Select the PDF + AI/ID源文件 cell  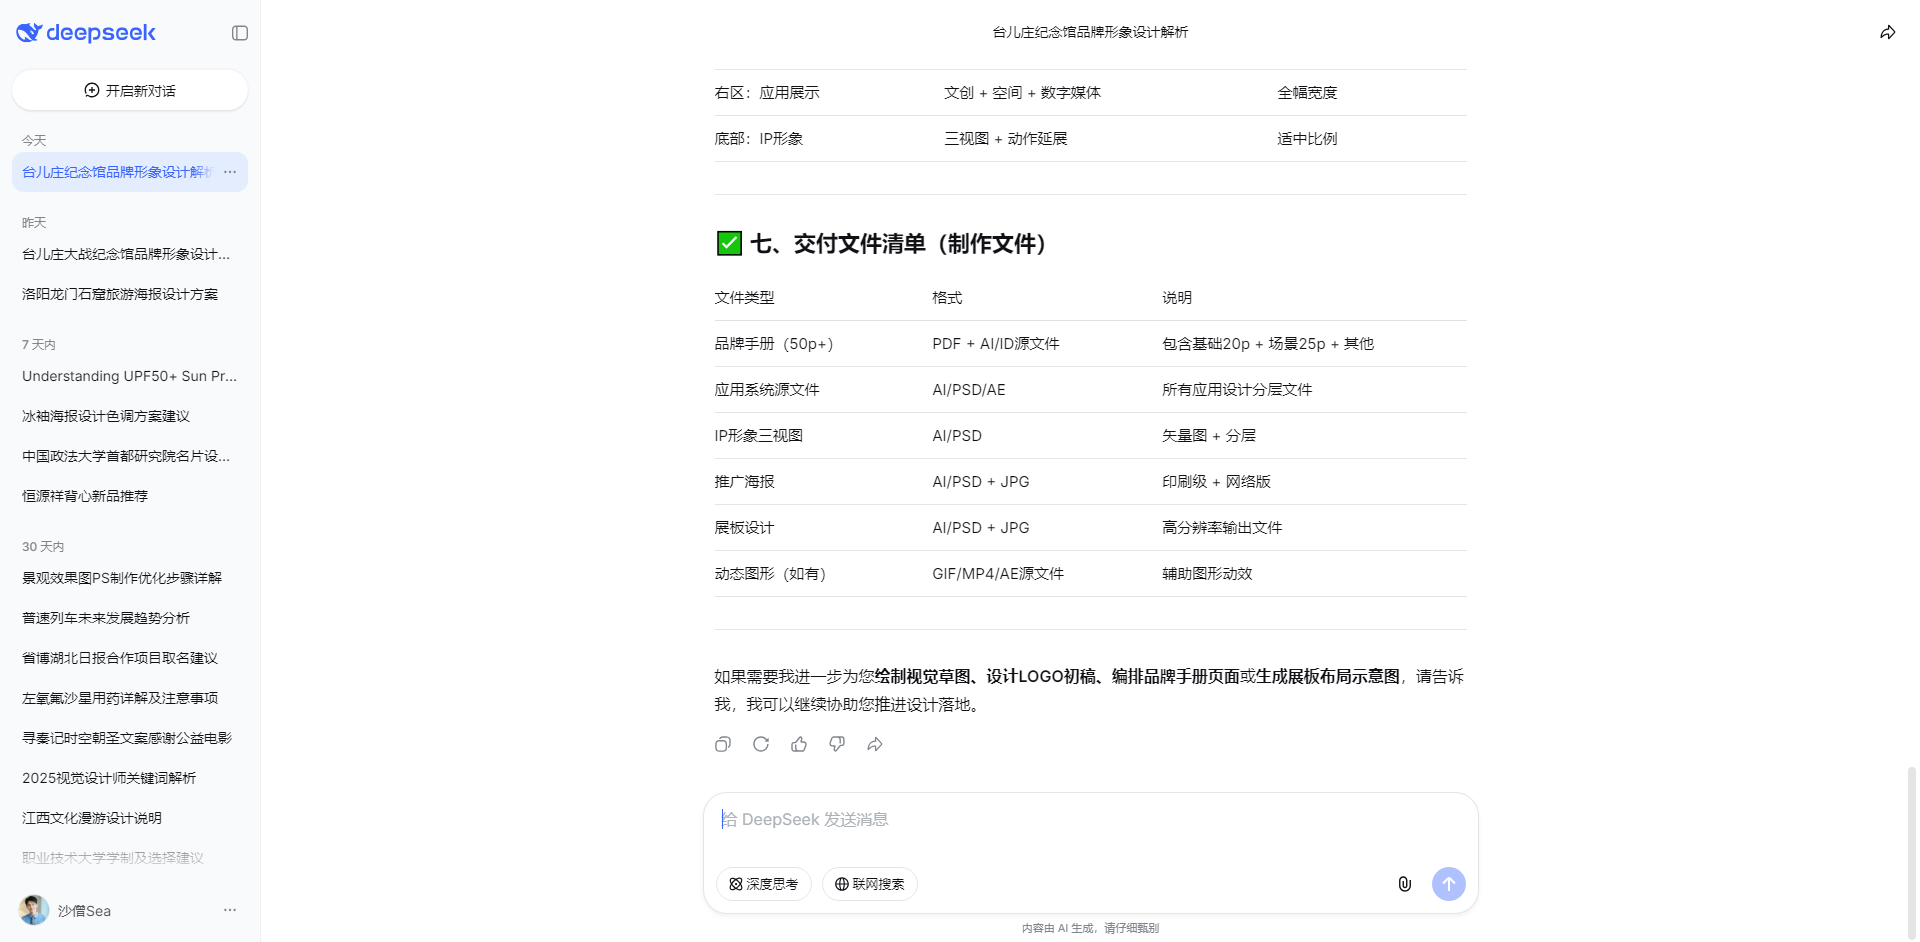point(996,344)
